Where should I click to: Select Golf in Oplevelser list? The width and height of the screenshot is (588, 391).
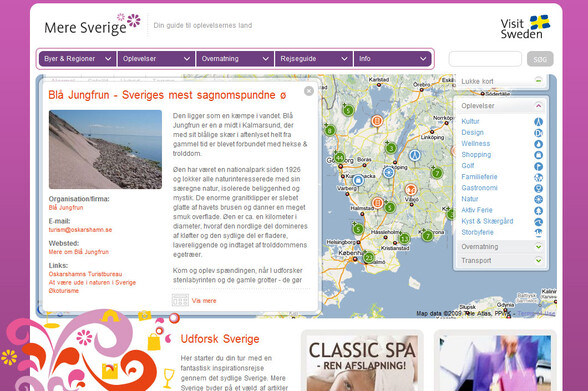468,166
